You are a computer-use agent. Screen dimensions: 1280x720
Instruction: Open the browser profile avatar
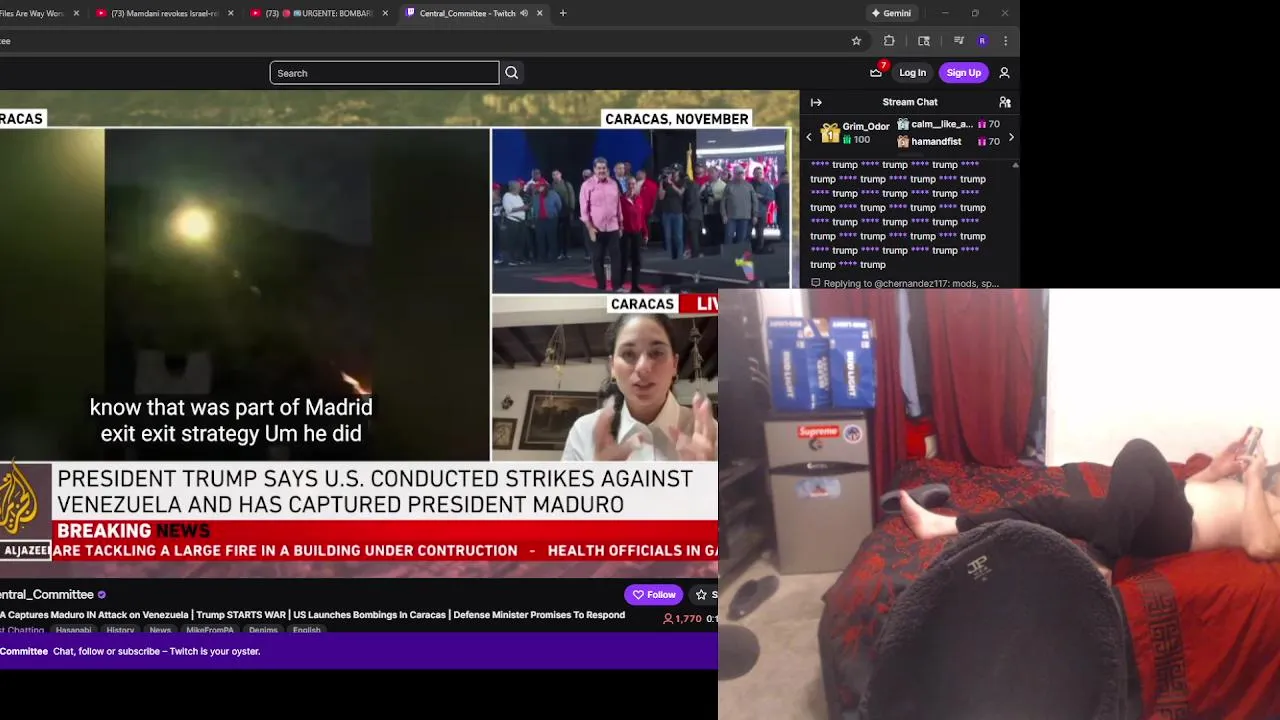tap(982, 41)
